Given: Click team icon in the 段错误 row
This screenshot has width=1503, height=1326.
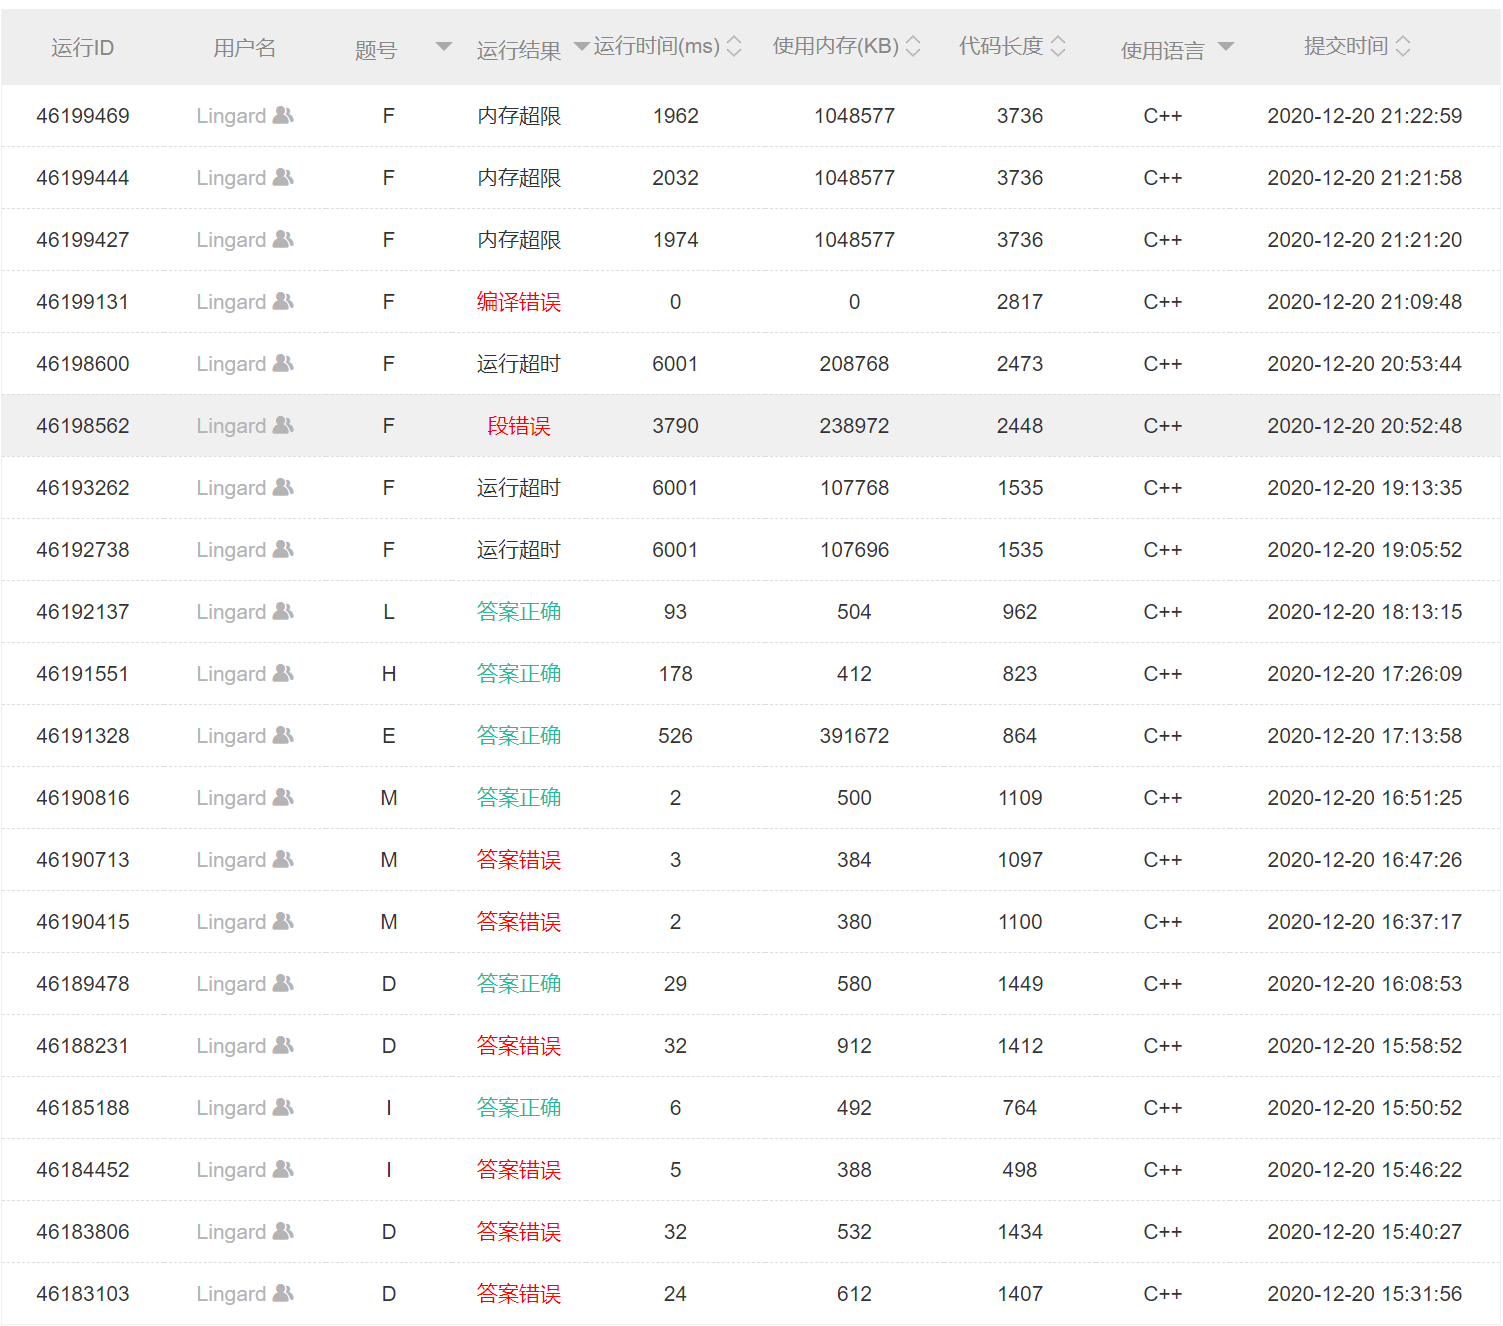Looking at the screenshot, I should [x=283, y=425].
